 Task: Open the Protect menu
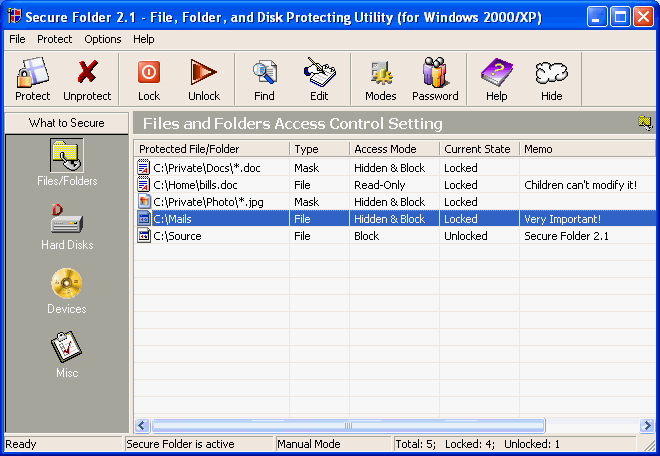click(x=55, y=39)
